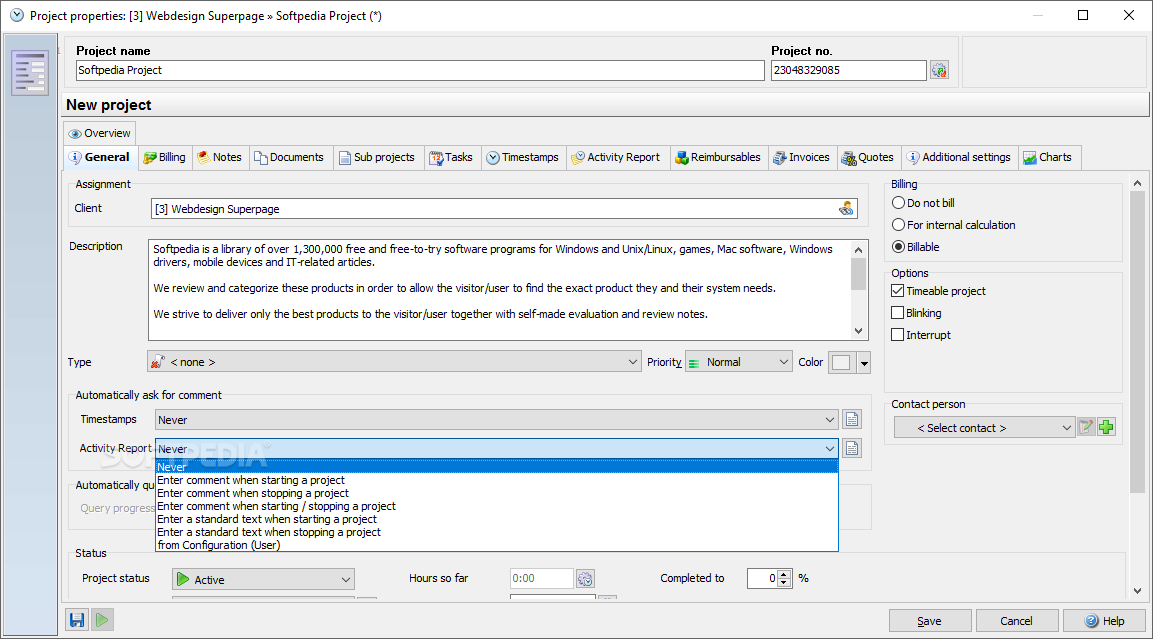This screenshot has width=1153, height=639.
Task: Switch to the Quotes tab
Action: (x=868, y=157)
